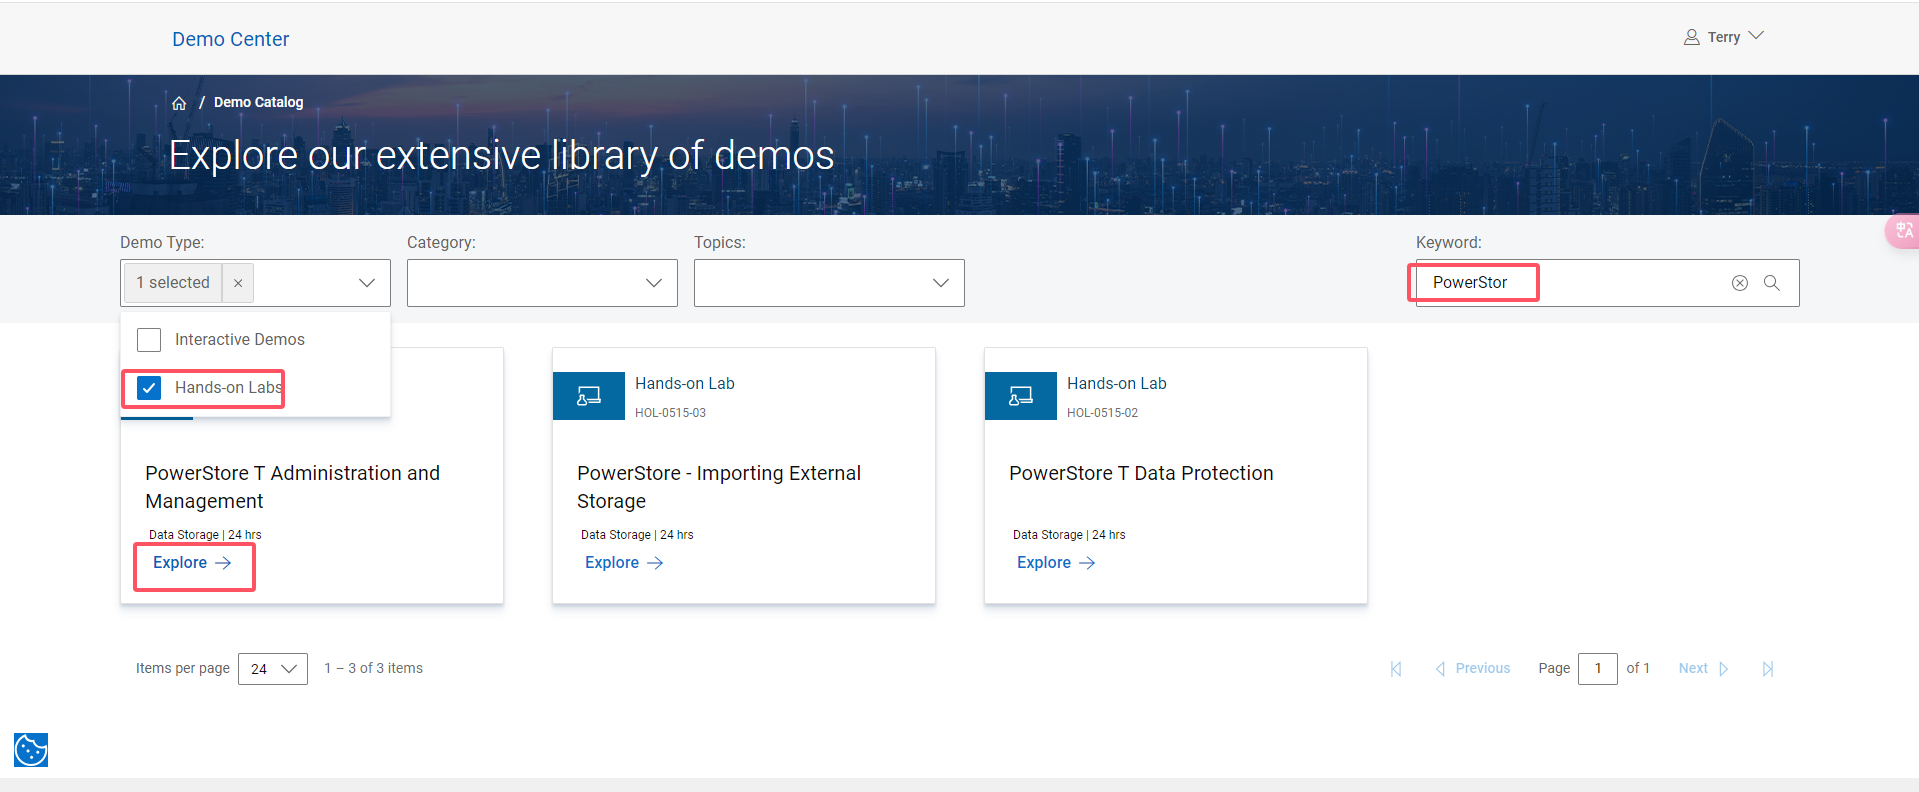Click lab icon on HOL-0515-03 card
This screenshot has height=792, width=1919.
tap(589, 396)
